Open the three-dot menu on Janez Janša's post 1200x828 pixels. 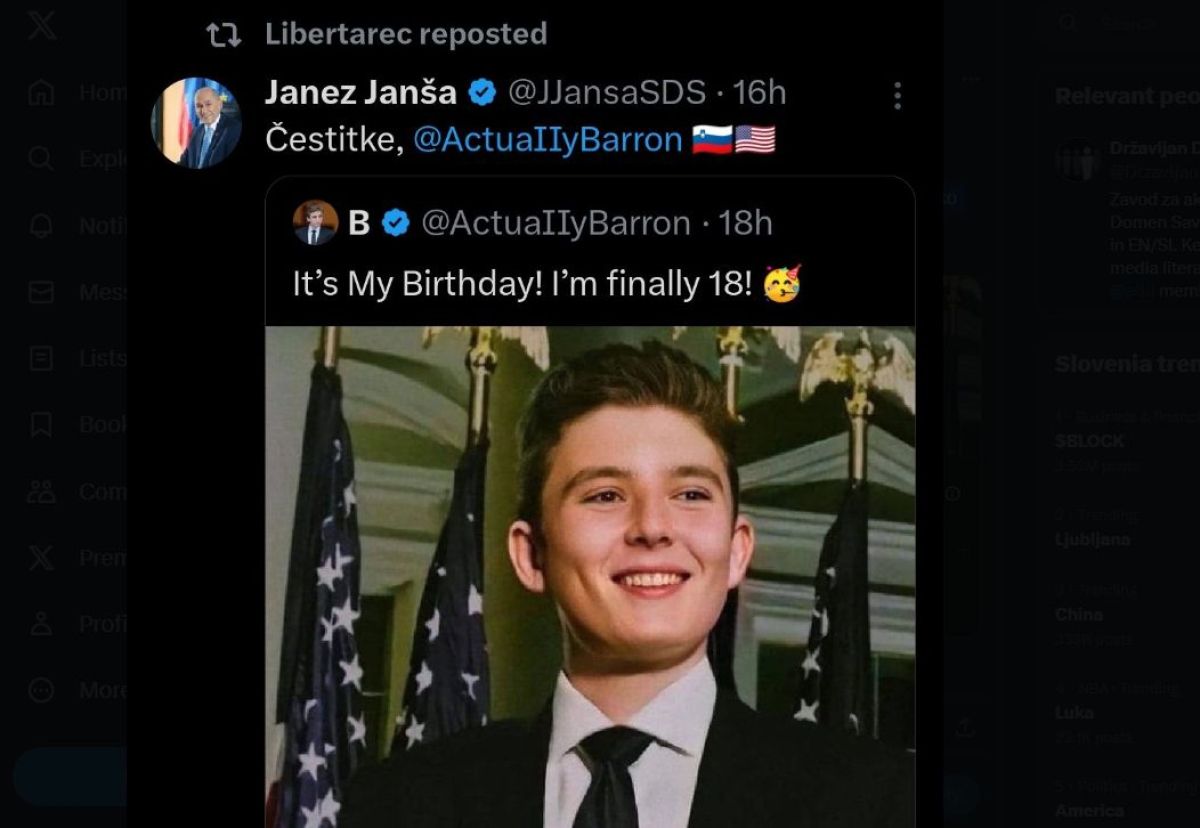897,95
